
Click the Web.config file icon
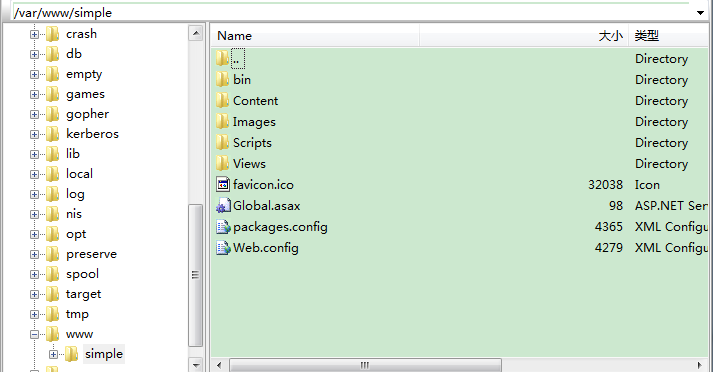223,247
